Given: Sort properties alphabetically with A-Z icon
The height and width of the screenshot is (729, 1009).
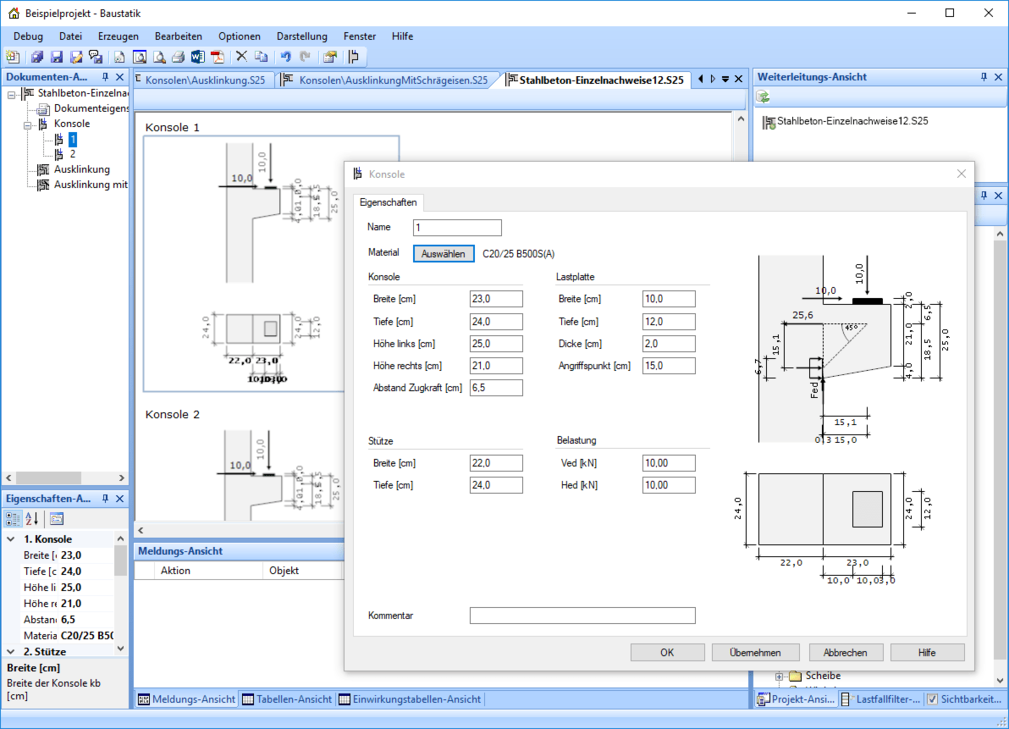Looking at the screenshot, I should pyautogui.click(x=31, y=518).
